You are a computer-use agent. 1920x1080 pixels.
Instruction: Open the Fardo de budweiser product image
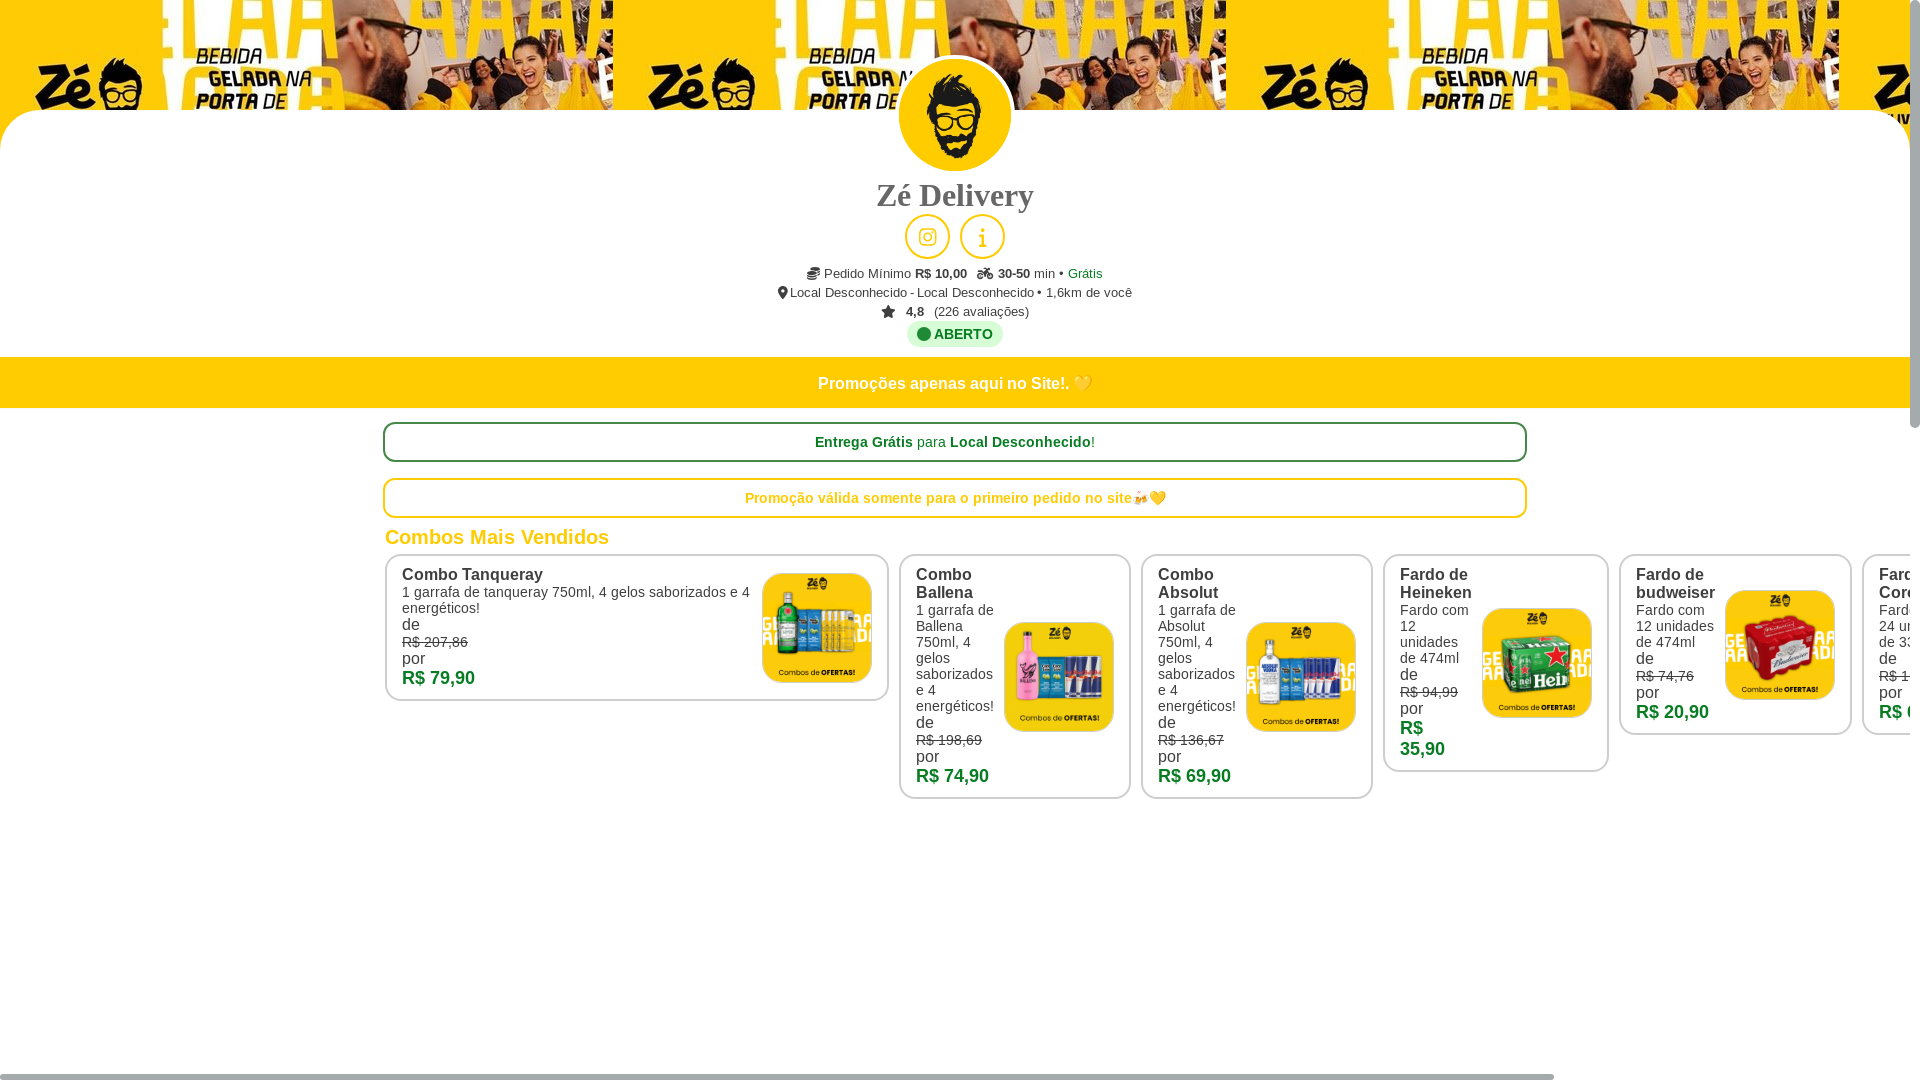pyautogui.click(x=1780, y=645)
